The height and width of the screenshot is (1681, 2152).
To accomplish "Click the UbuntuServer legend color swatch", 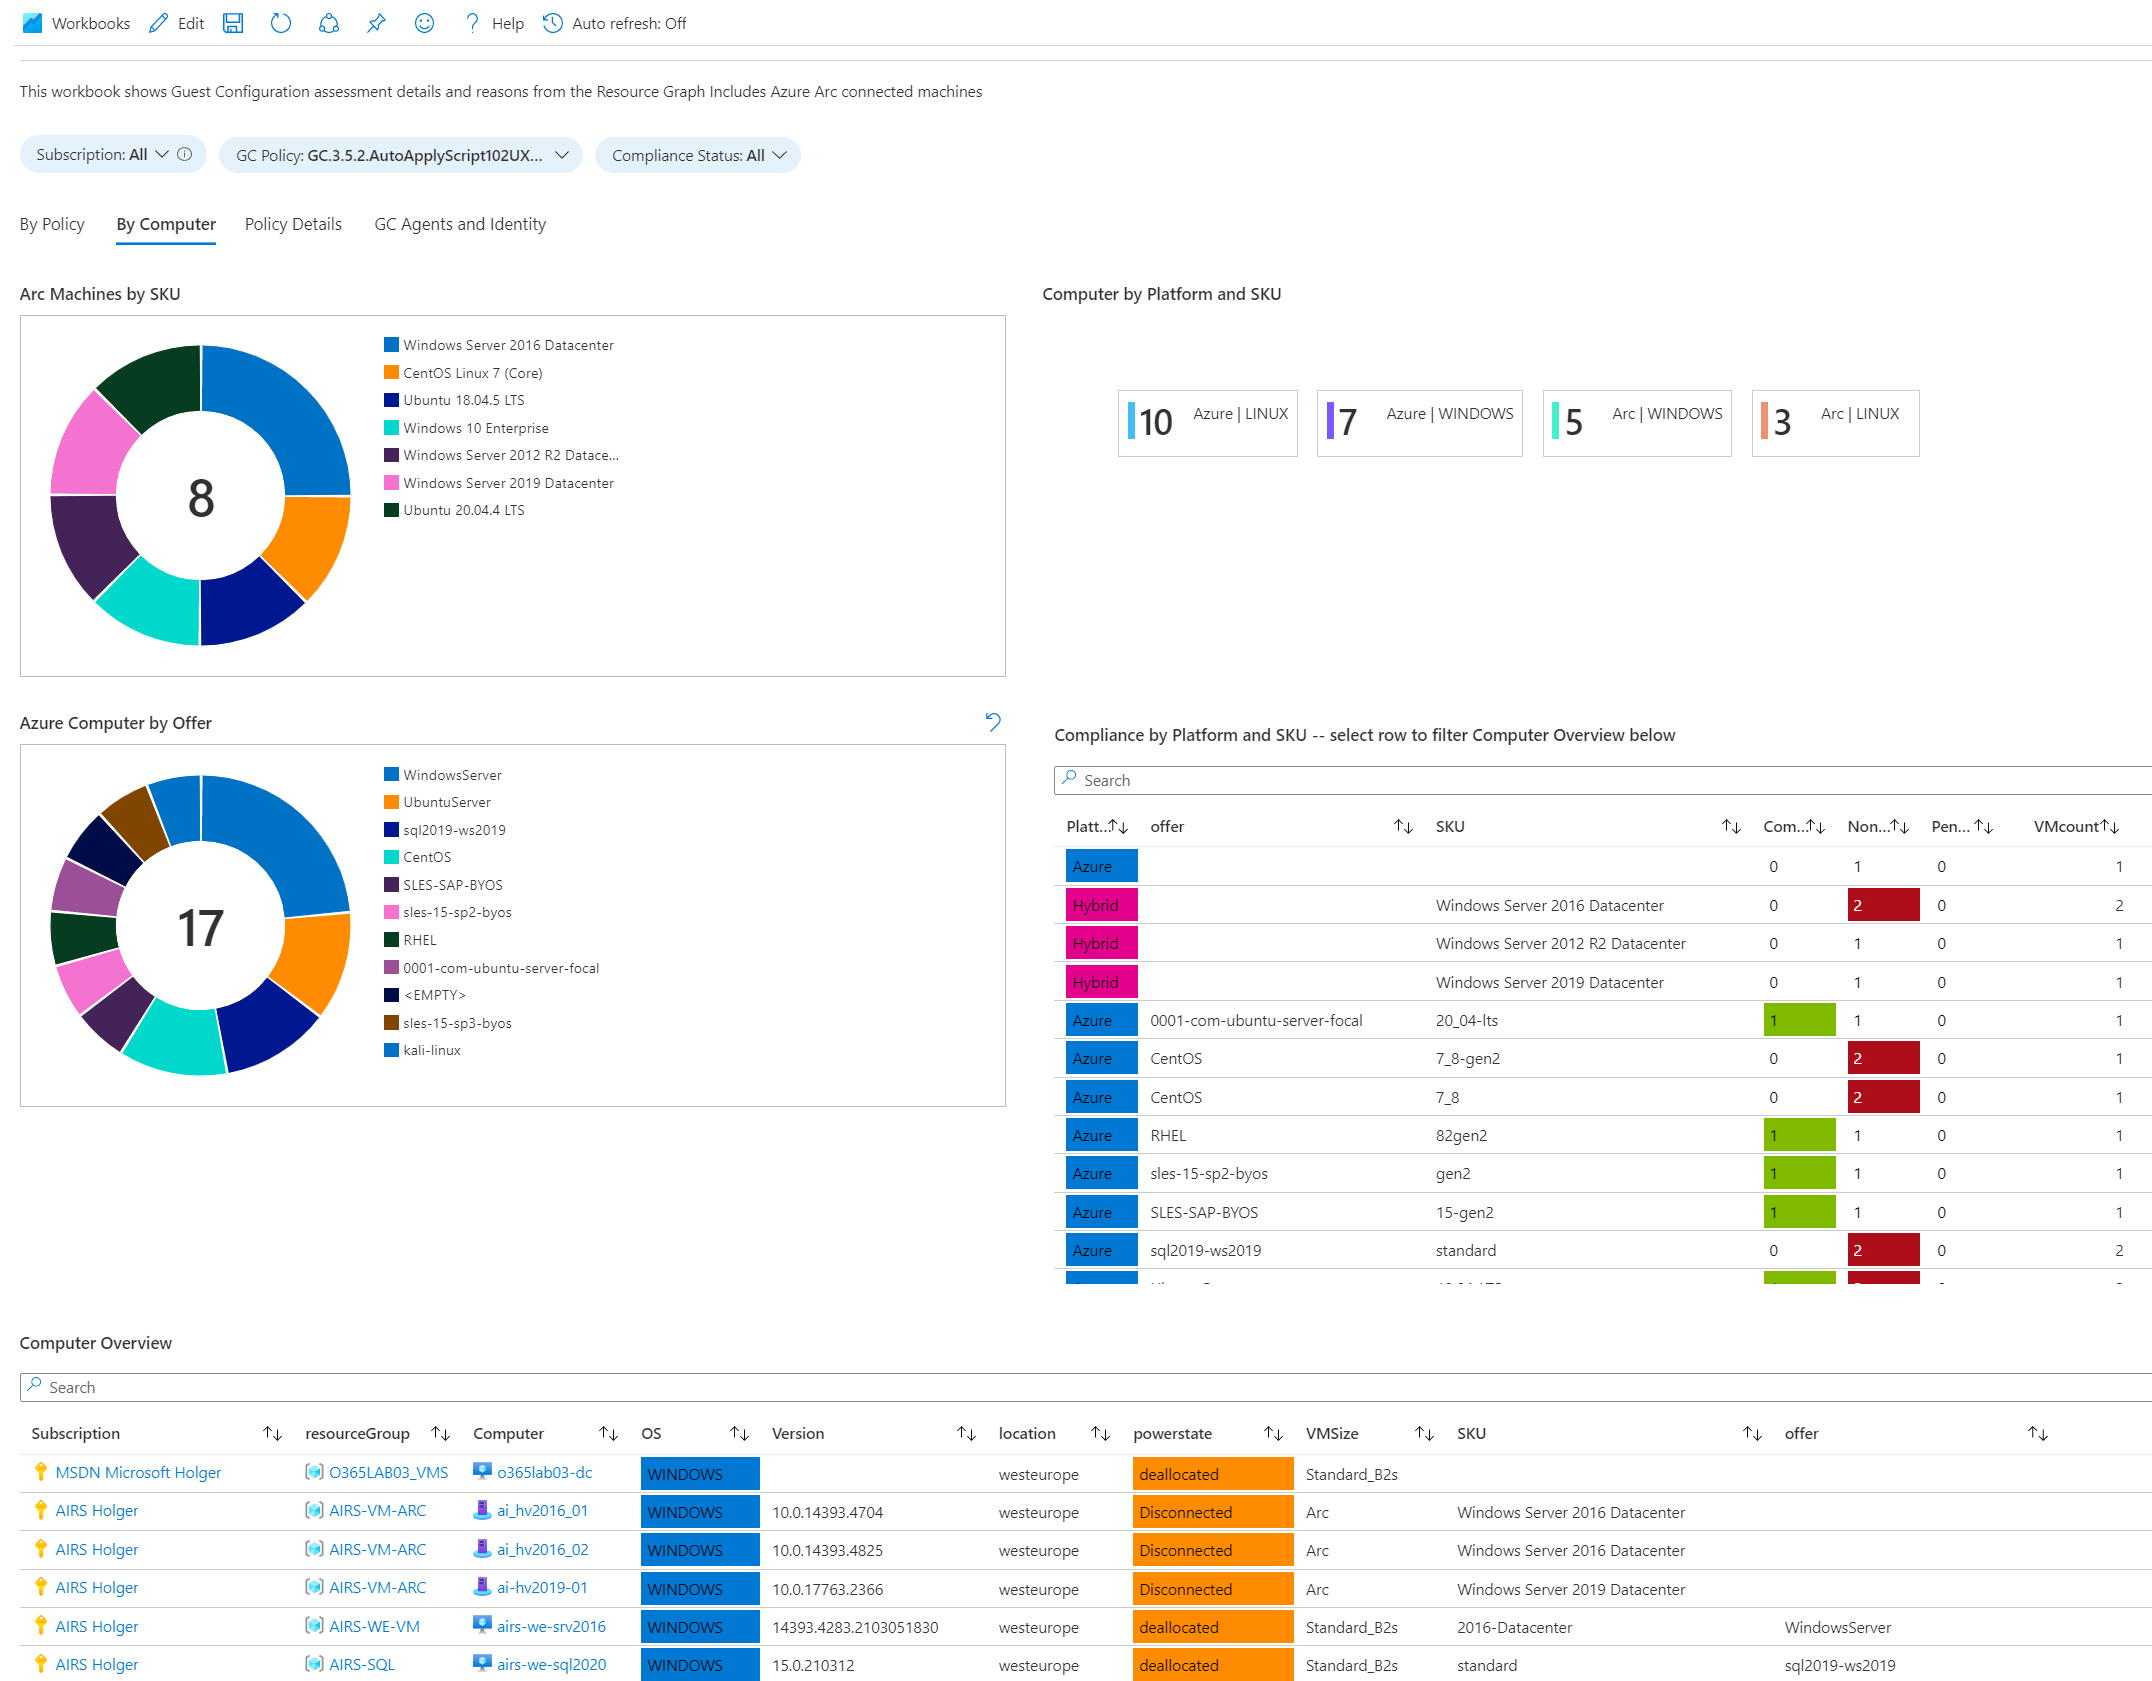I will pyautogui.click(x=392, y=802).
